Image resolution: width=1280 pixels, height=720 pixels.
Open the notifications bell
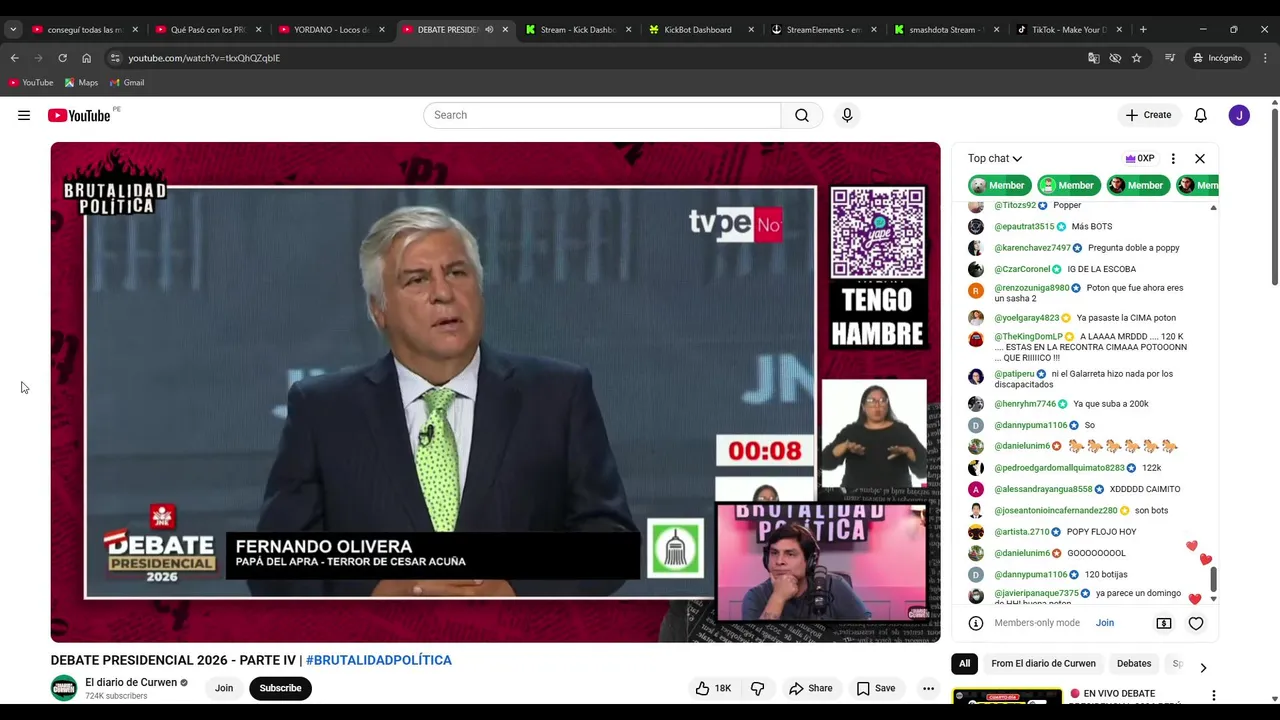pyautogui.click(x=1201, y=115)
